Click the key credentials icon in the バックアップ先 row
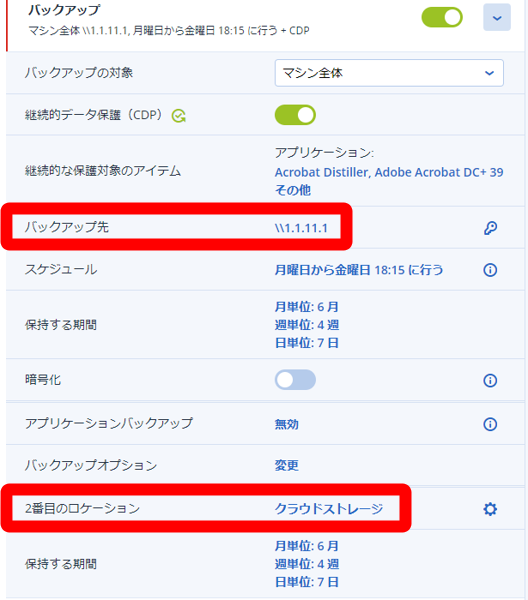 (490, 228)
